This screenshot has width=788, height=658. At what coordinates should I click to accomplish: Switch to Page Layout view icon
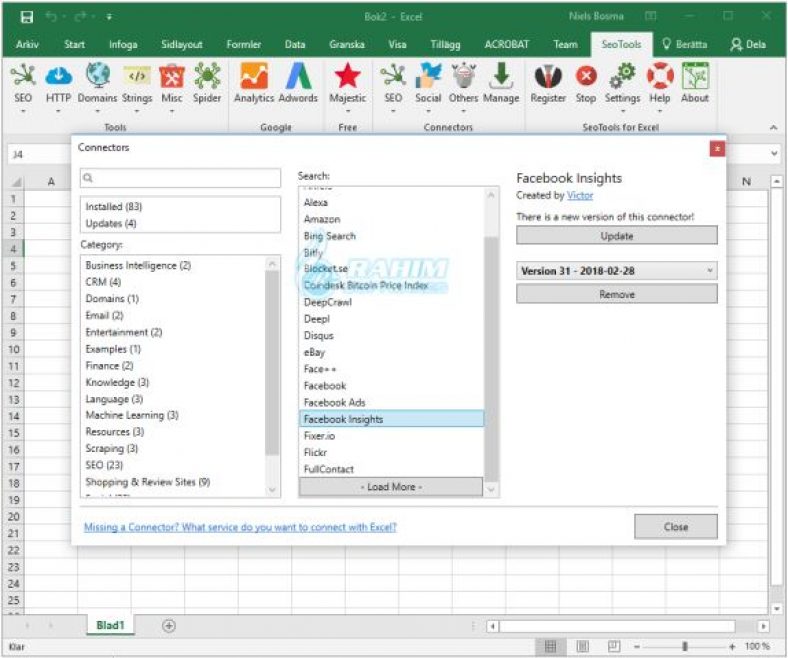point(582,646)
